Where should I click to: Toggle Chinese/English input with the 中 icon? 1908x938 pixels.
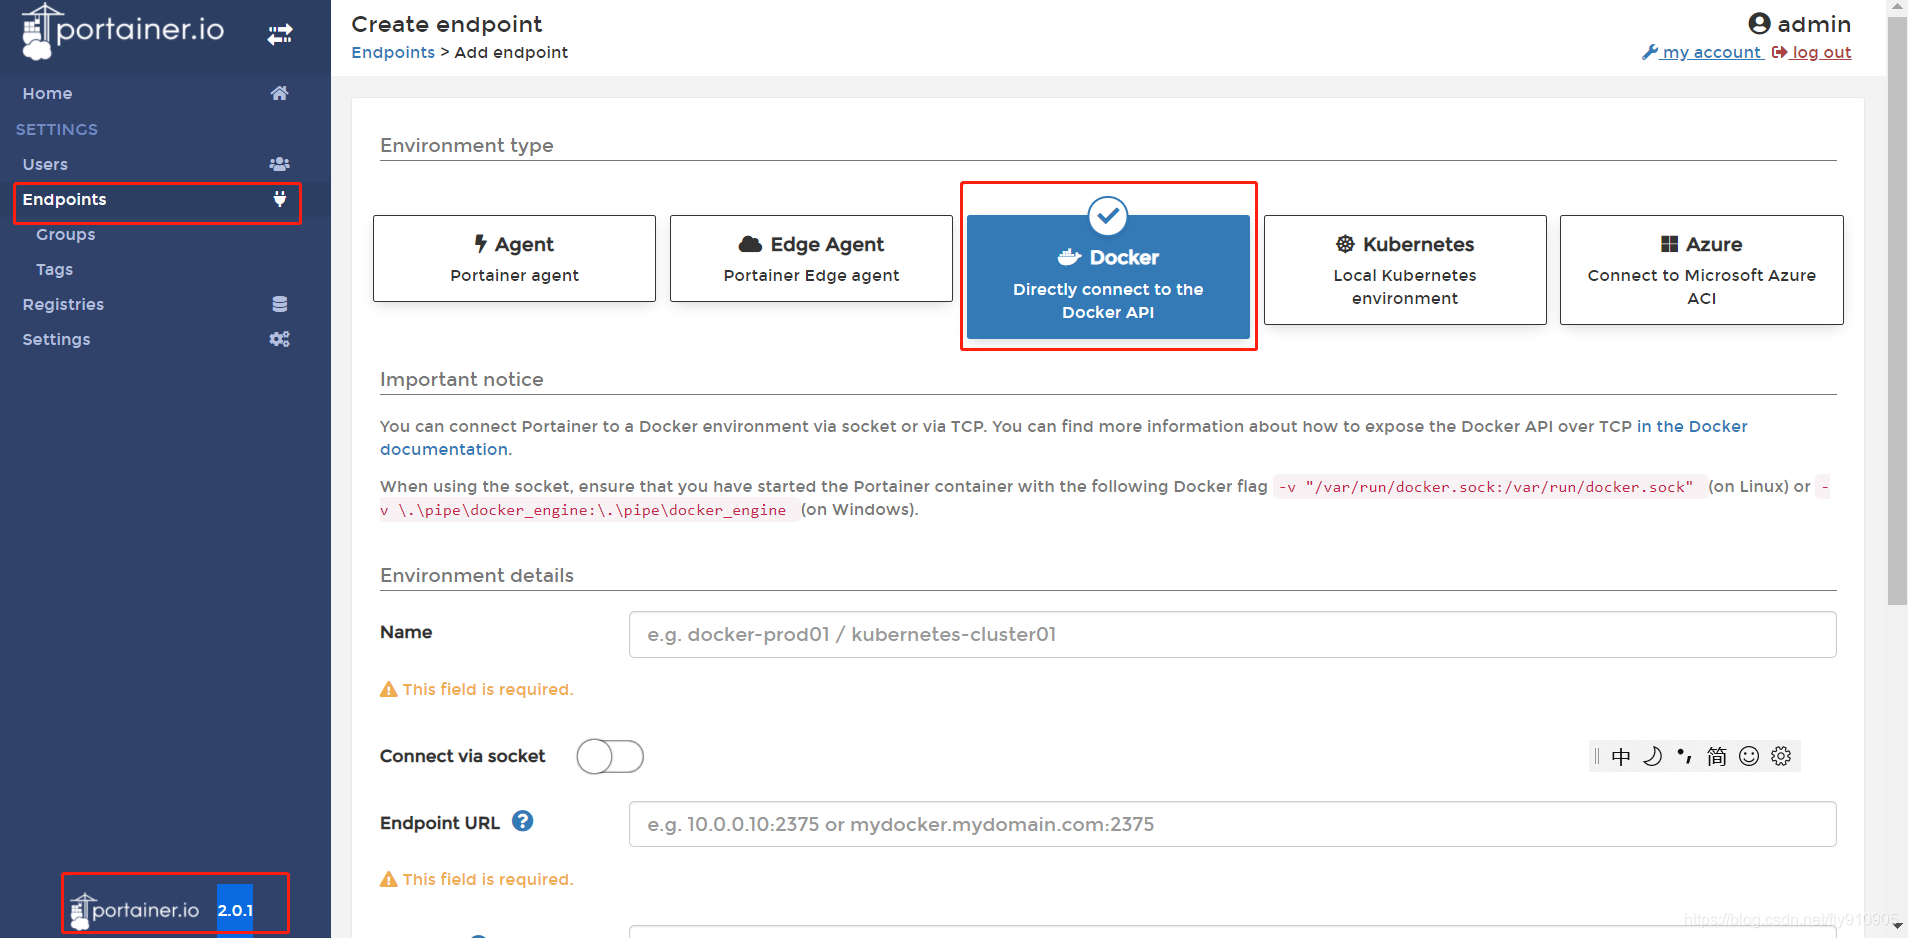pos(1621,756)
